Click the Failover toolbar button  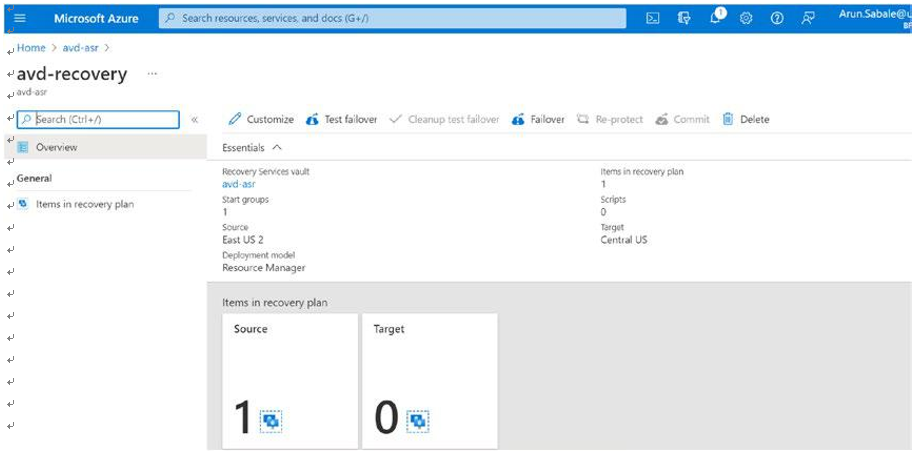pyautogui.click(x=538, y=119)
